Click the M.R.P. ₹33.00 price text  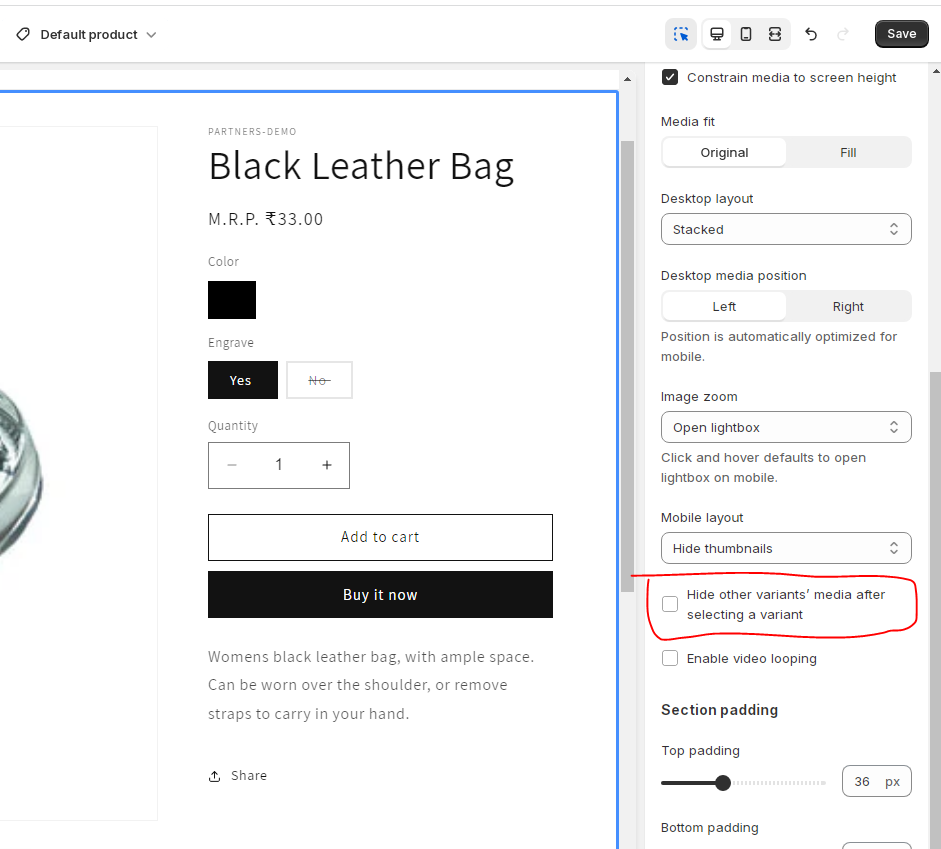pos(265,219)
